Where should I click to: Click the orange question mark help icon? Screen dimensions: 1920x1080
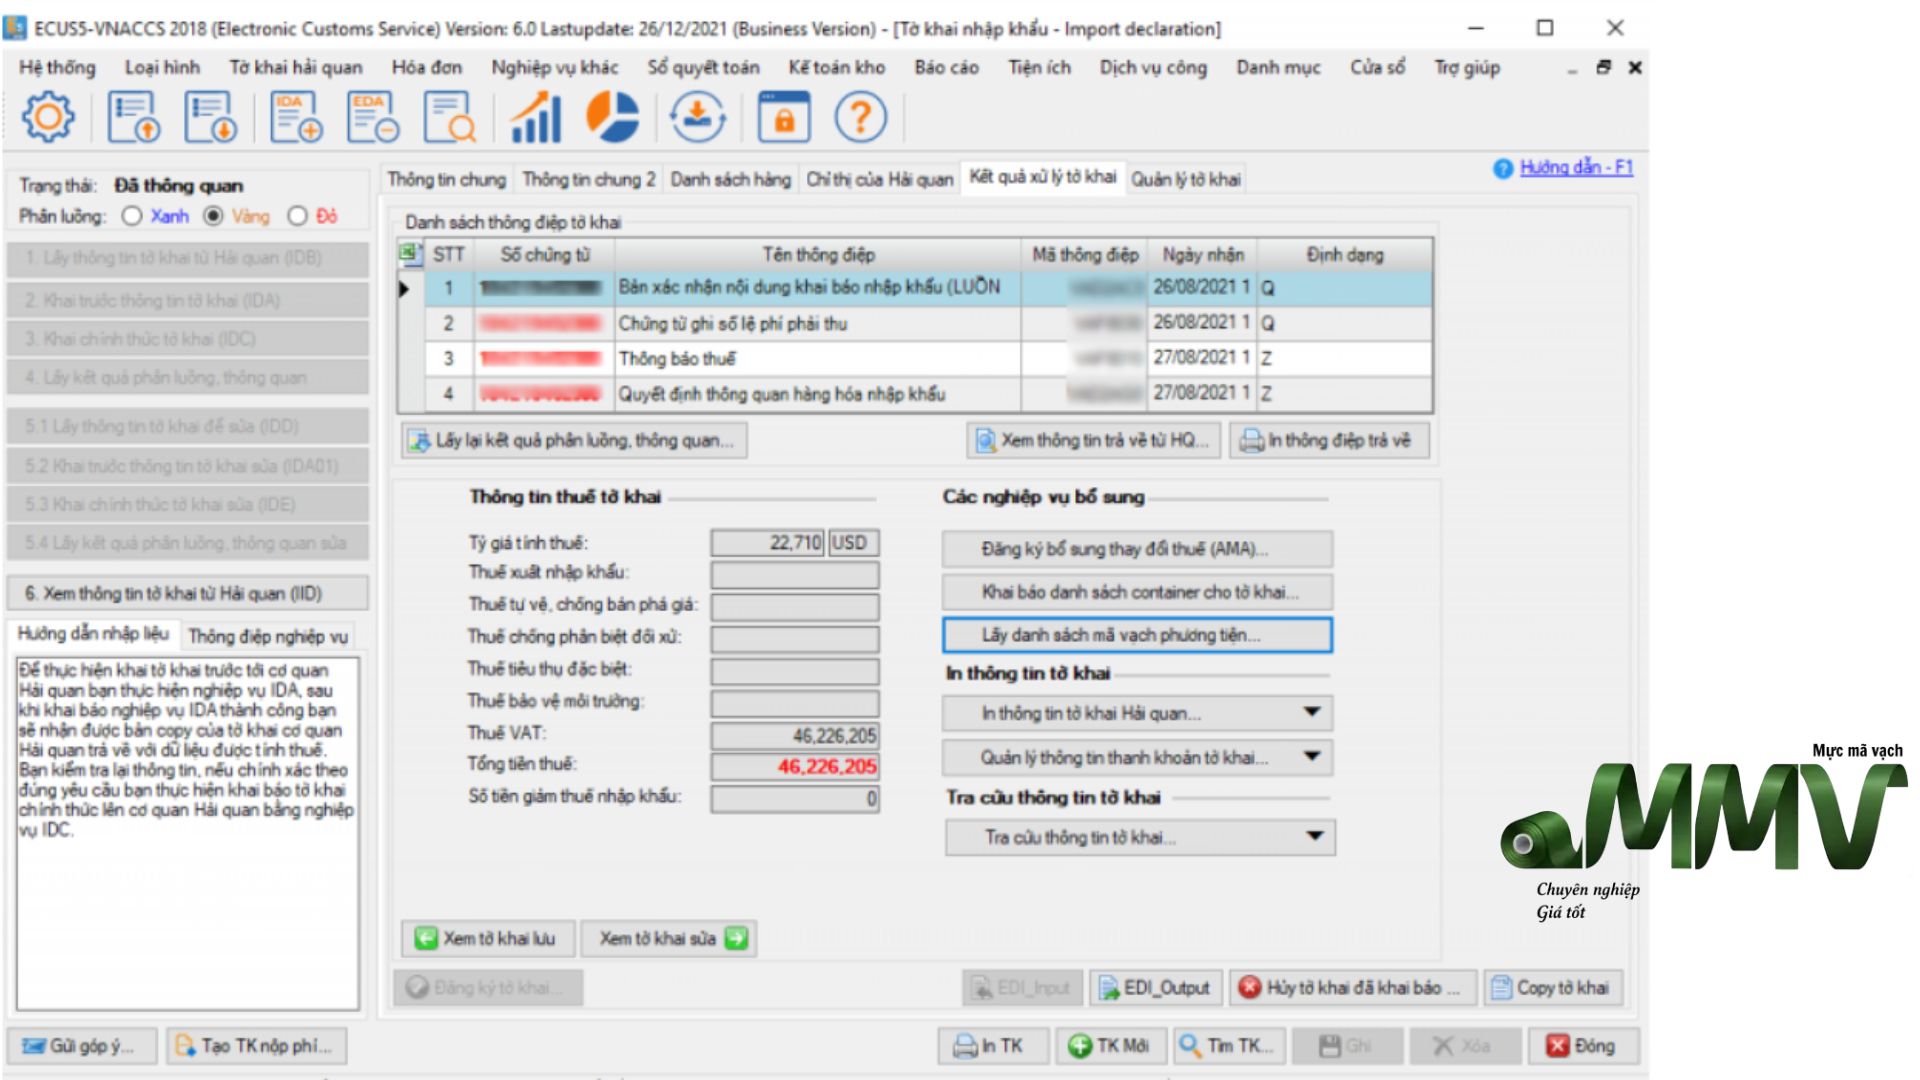[860, 117]
